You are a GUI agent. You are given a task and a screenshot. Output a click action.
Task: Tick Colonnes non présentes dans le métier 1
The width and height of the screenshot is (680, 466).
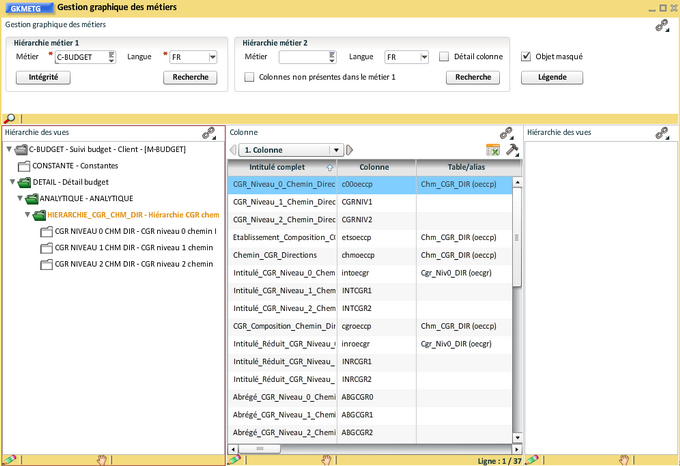tap(250, 77)
